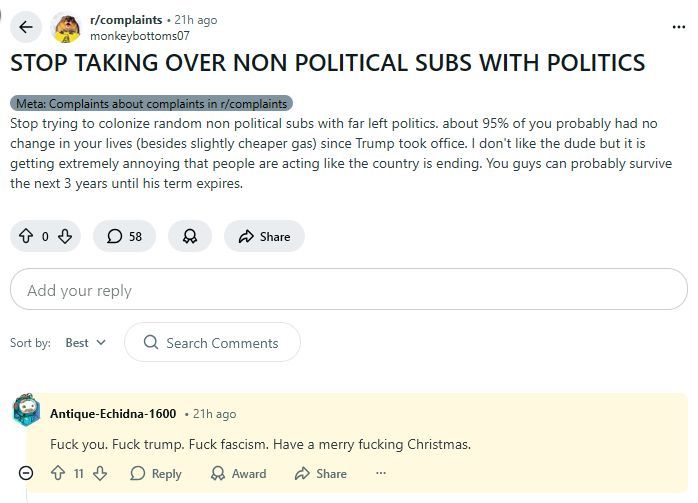Expand the Sort by Best dropdown
Screen dimensions: 698x503
coord(85,342)
